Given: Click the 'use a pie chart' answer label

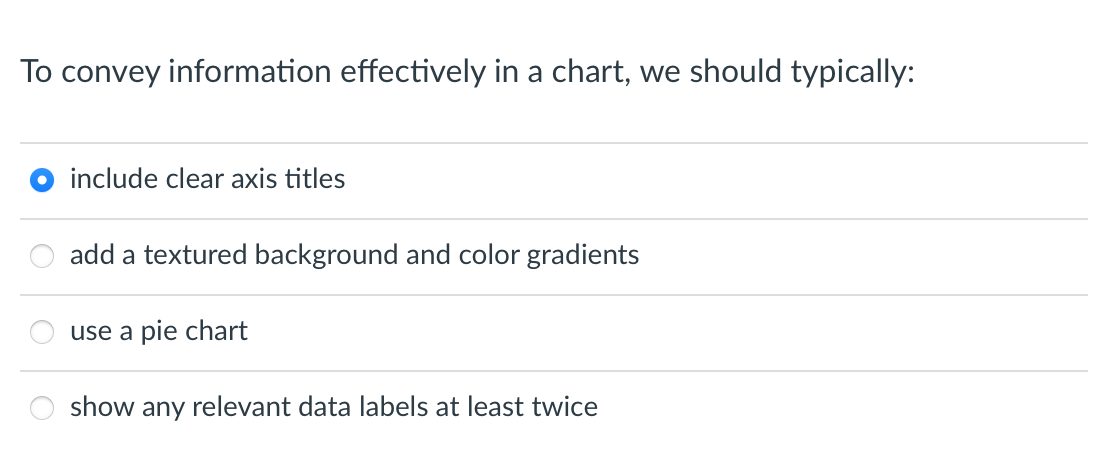Looking at the screenshot, I should point(158,332).
